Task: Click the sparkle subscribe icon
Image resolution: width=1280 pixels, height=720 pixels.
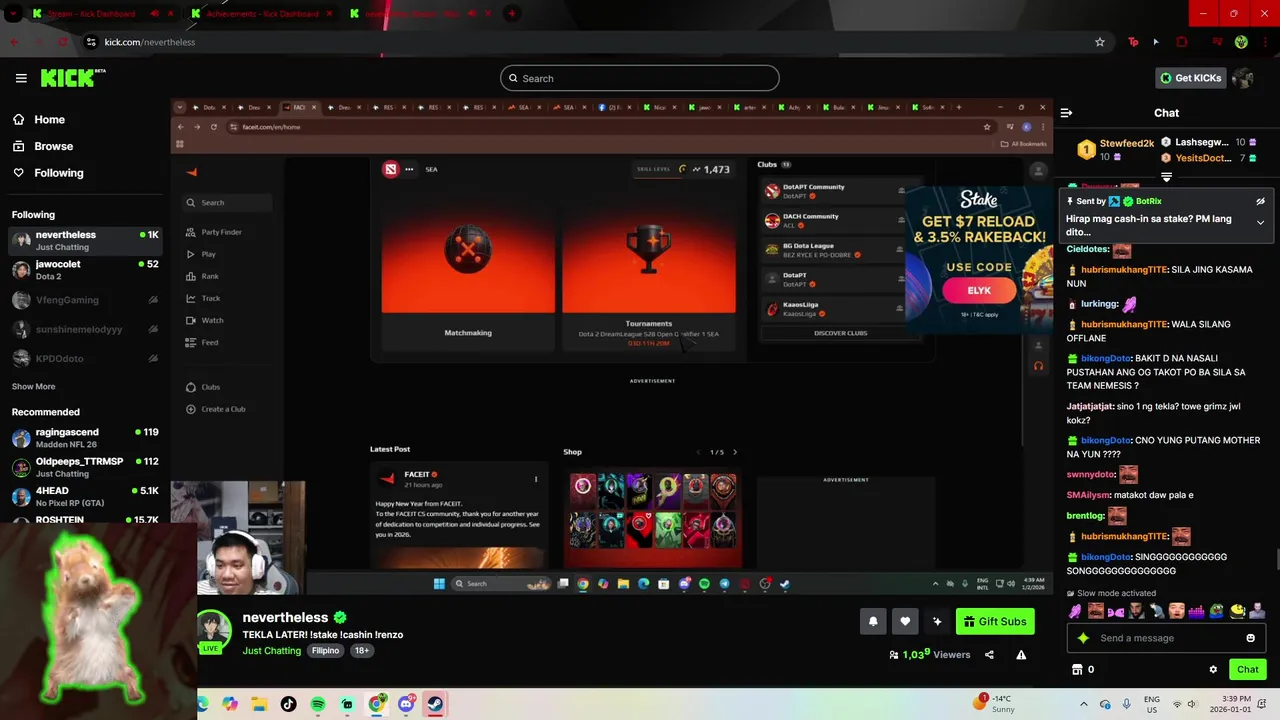Action: (x=937, y=621)
